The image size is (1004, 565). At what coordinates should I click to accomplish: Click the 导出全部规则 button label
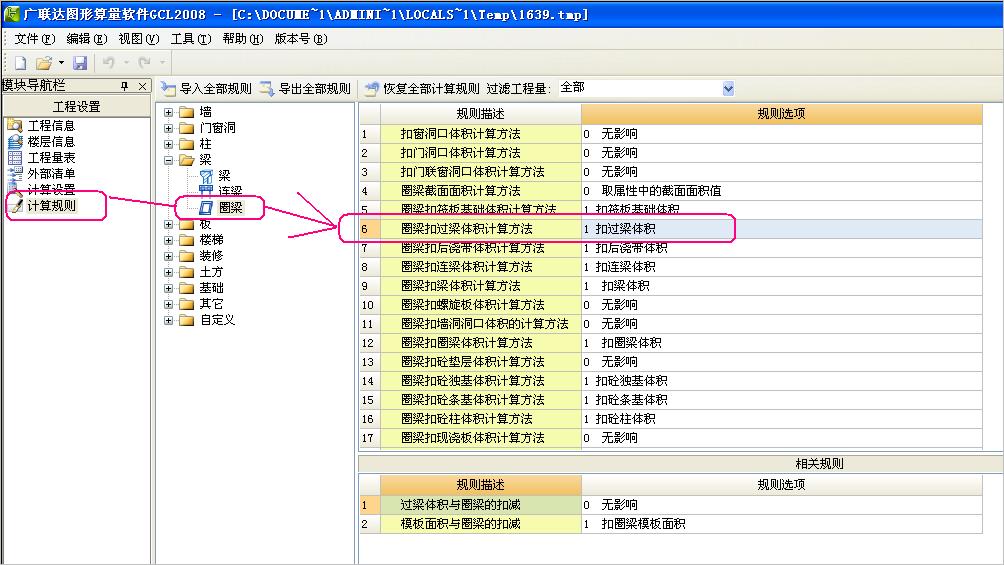[x=314, y=88]
